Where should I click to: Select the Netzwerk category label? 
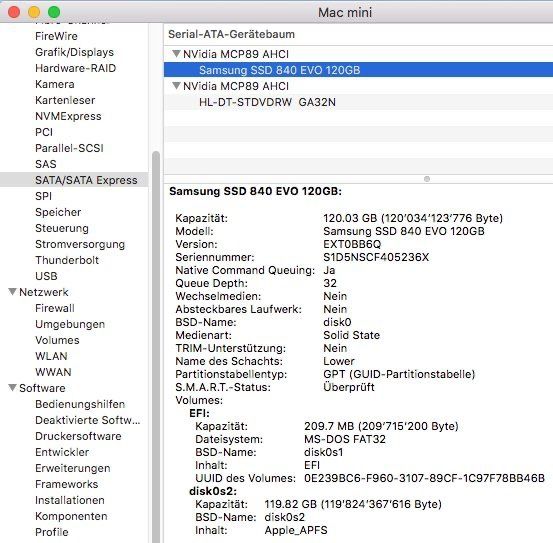click(44, 292)
